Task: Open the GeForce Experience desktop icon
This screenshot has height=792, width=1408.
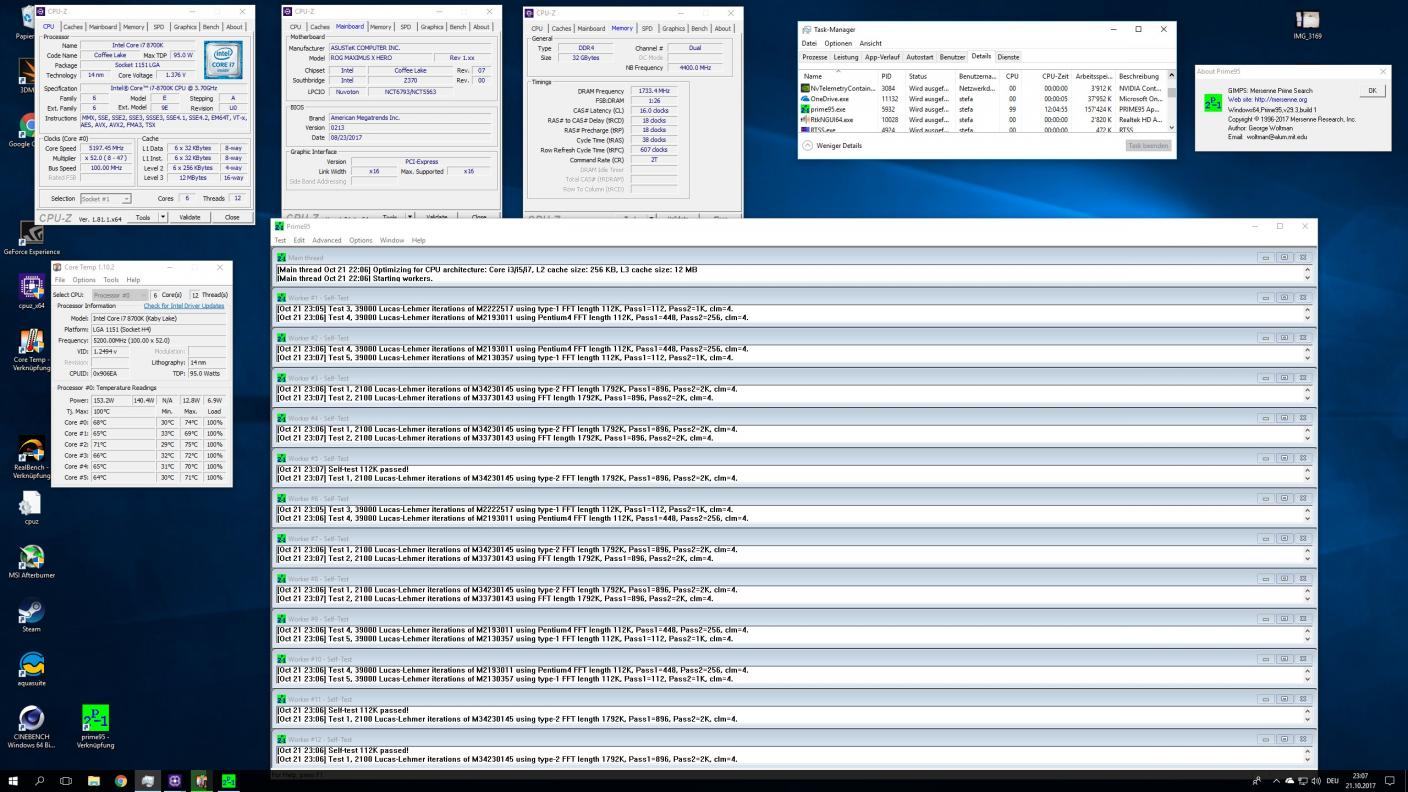Action: point(31,238)
